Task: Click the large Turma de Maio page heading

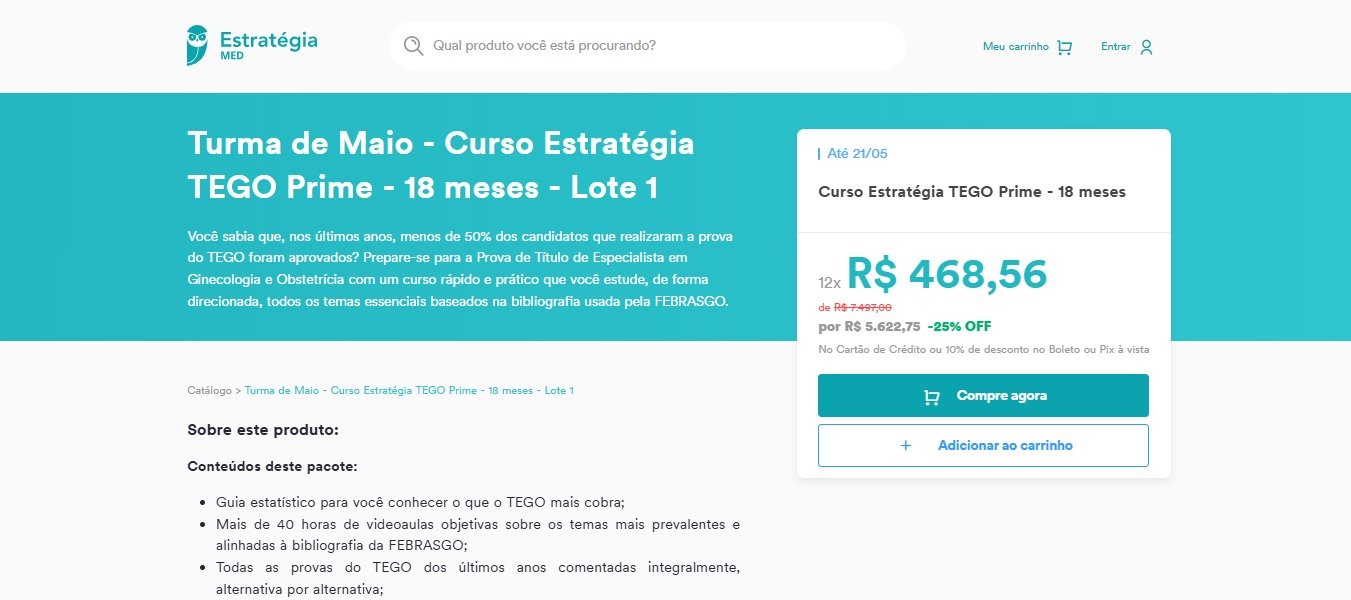Action: [441, 165]
